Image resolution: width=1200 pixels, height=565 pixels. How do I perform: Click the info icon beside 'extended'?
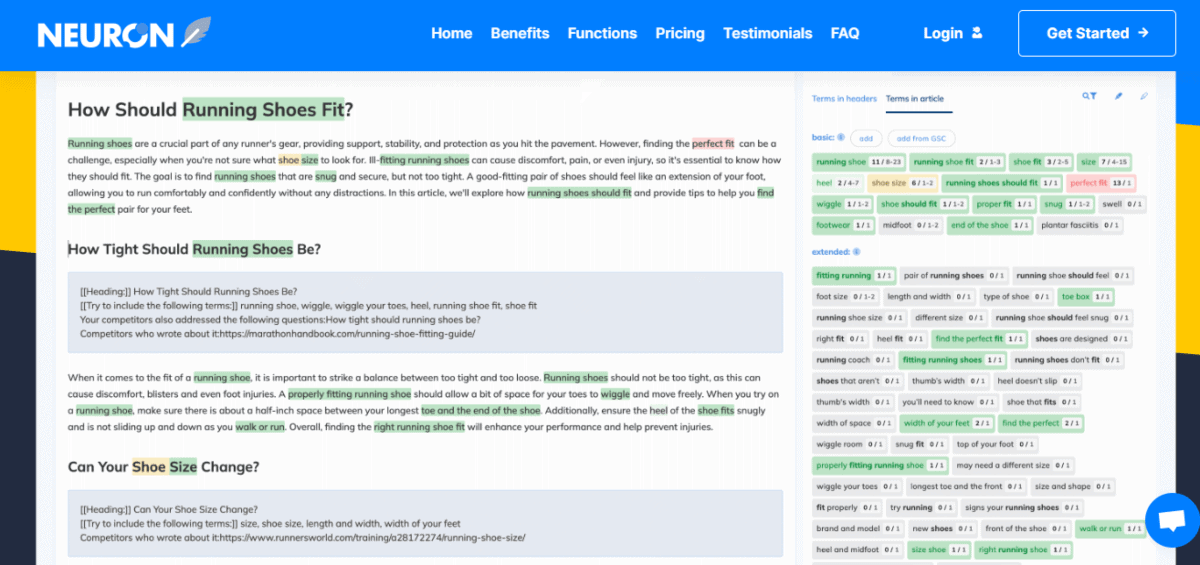coord(856,252)
